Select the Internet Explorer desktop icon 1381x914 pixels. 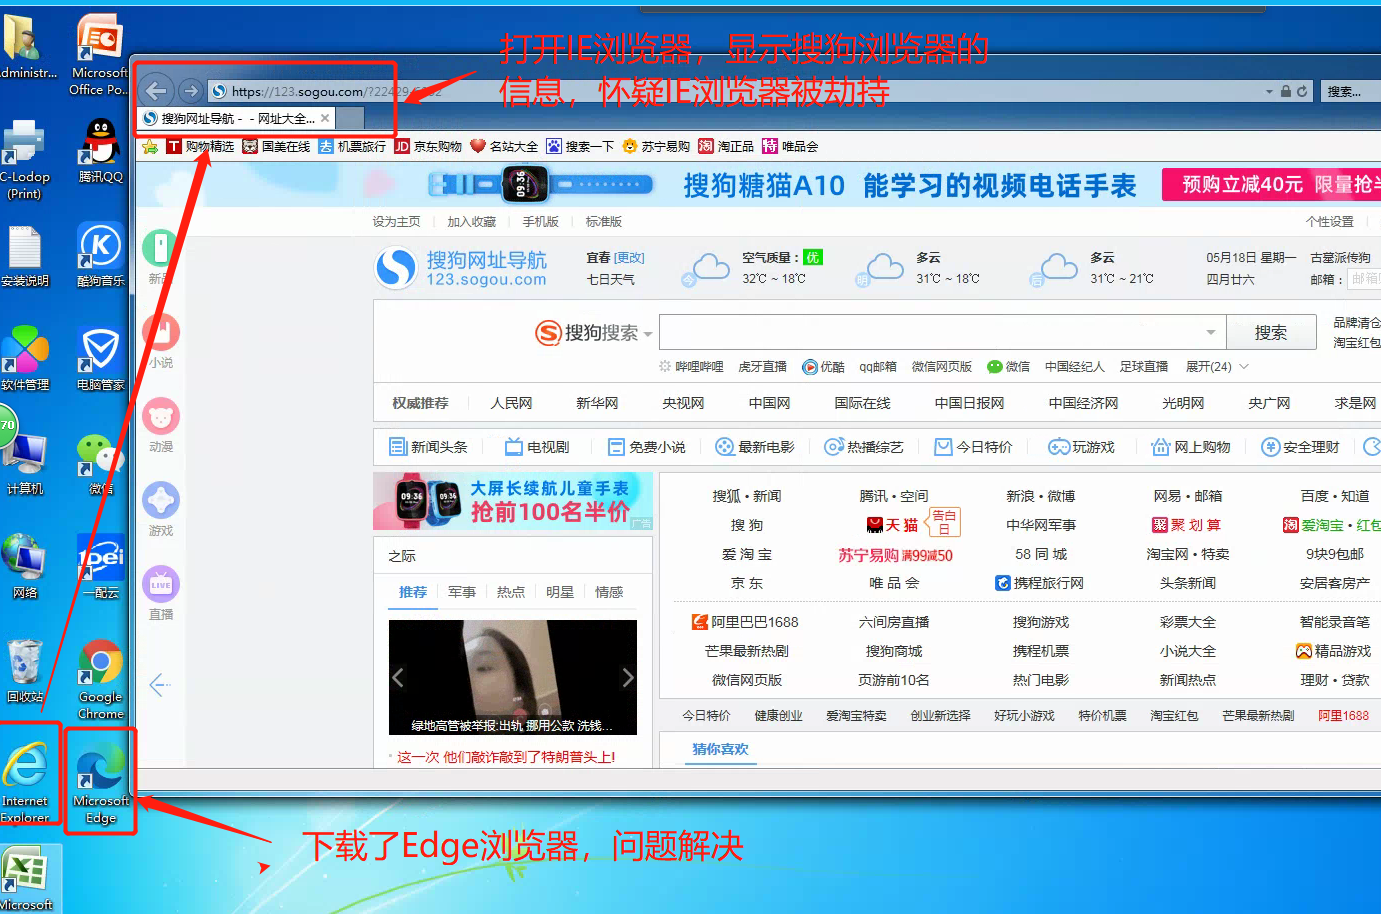(25, 782)
